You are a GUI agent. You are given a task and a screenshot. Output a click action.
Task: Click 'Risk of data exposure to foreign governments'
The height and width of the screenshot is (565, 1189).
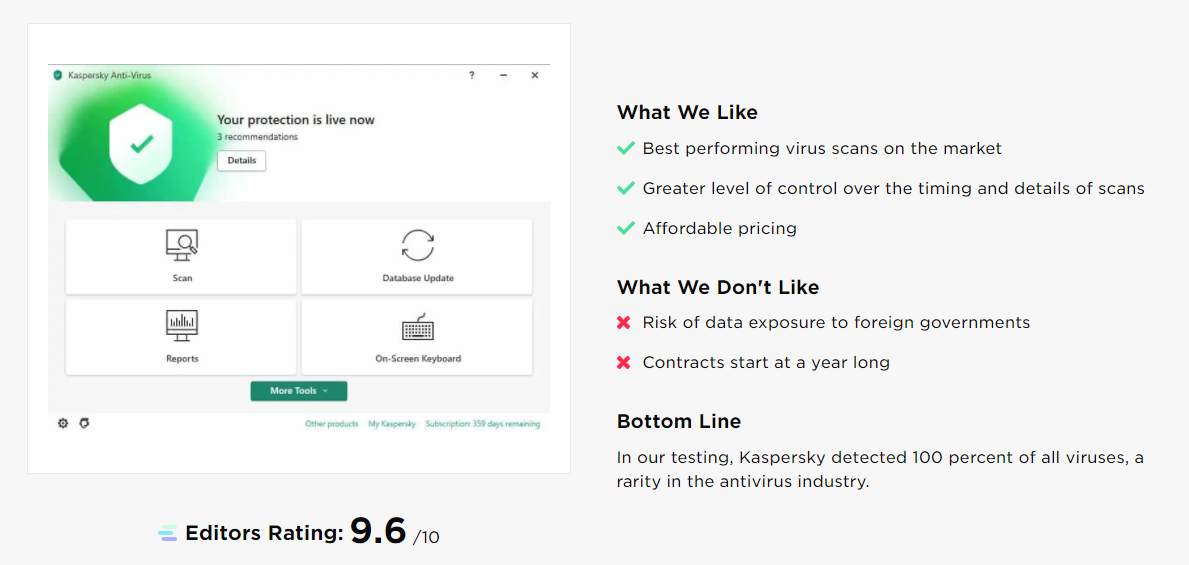[836, 322]
